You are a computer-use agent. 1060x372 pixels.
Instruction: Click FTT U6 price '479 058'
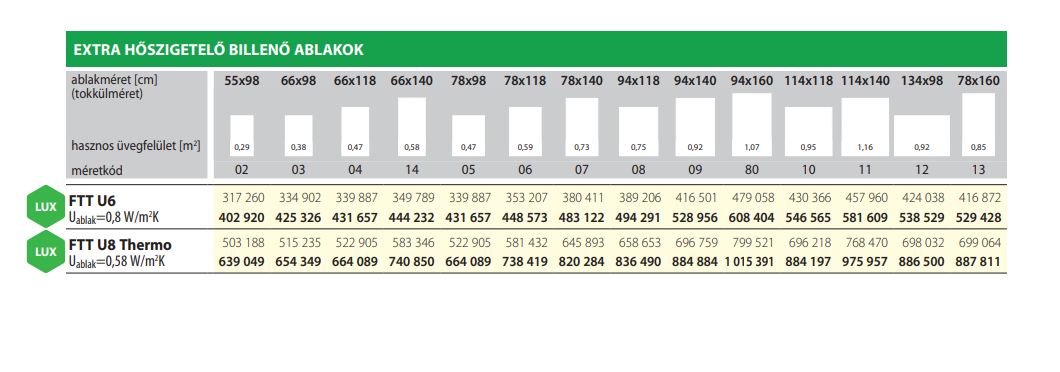(753, 197)
